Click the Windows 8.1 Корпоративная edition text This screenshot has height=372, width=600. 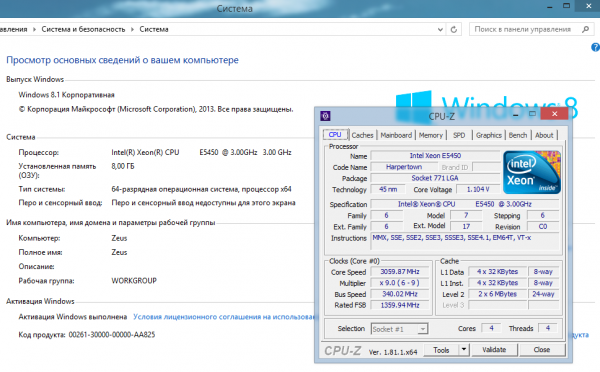[x=67, y=95]
